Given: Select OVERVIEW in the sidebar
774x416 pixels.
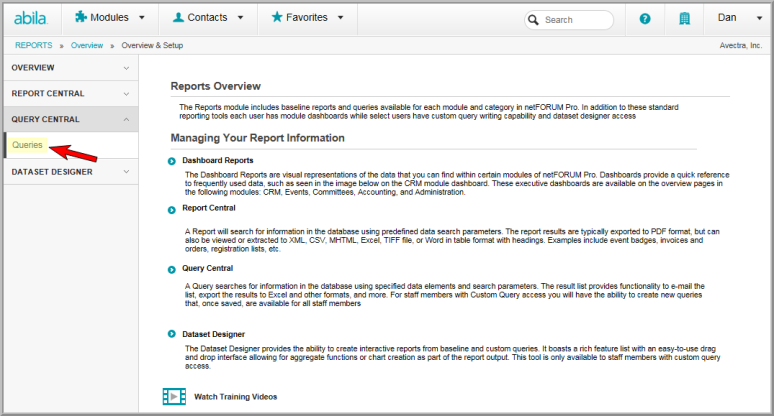Looking at the screenshot, I should pyautogui.click(x=71, y=68).
